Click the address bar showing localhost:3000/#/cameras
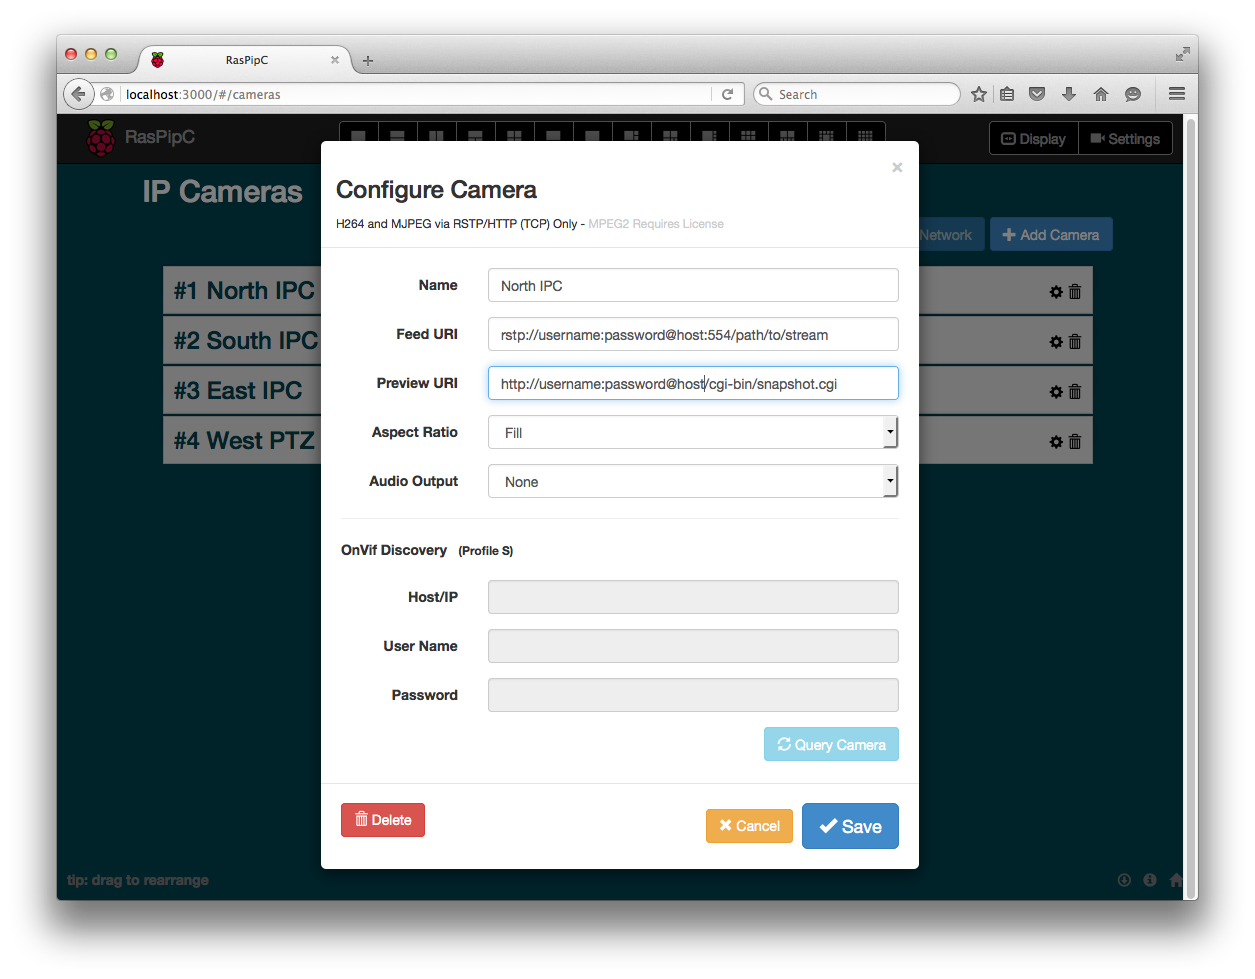 pyautogui.click(x=417, y=94)
